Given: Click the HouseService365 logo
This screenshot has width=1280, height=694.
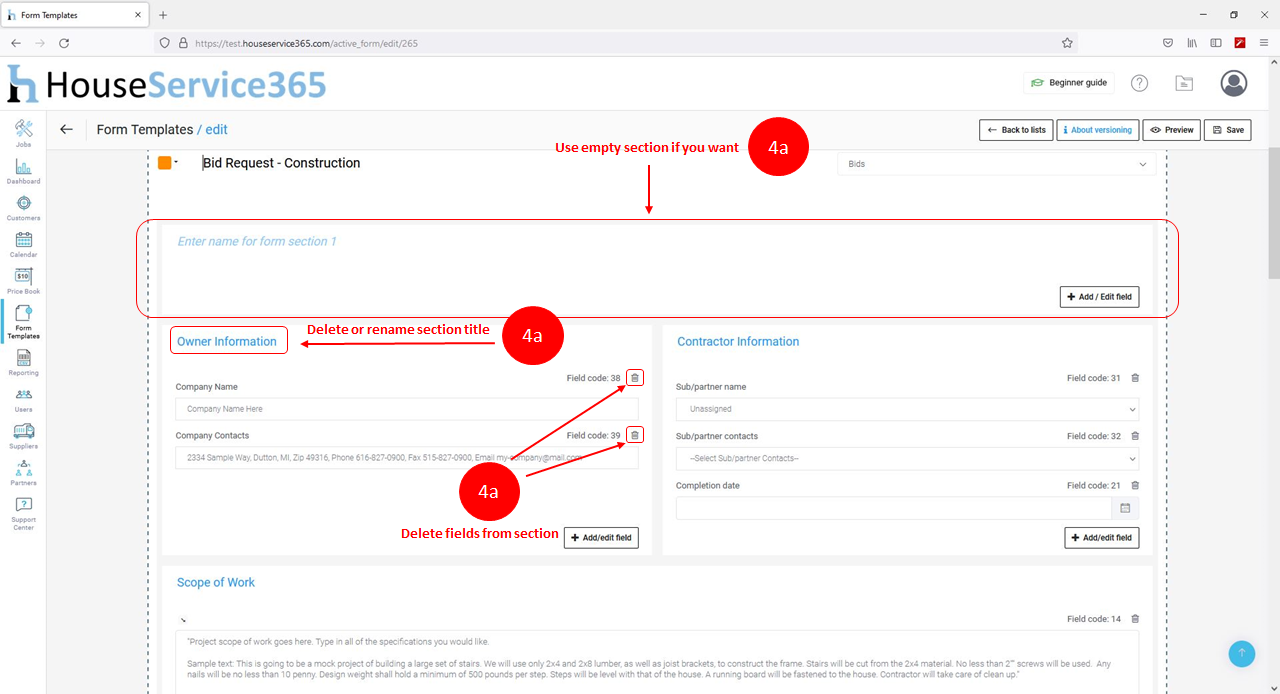Looking at the screenshot, I should click(x=166, y=84).
